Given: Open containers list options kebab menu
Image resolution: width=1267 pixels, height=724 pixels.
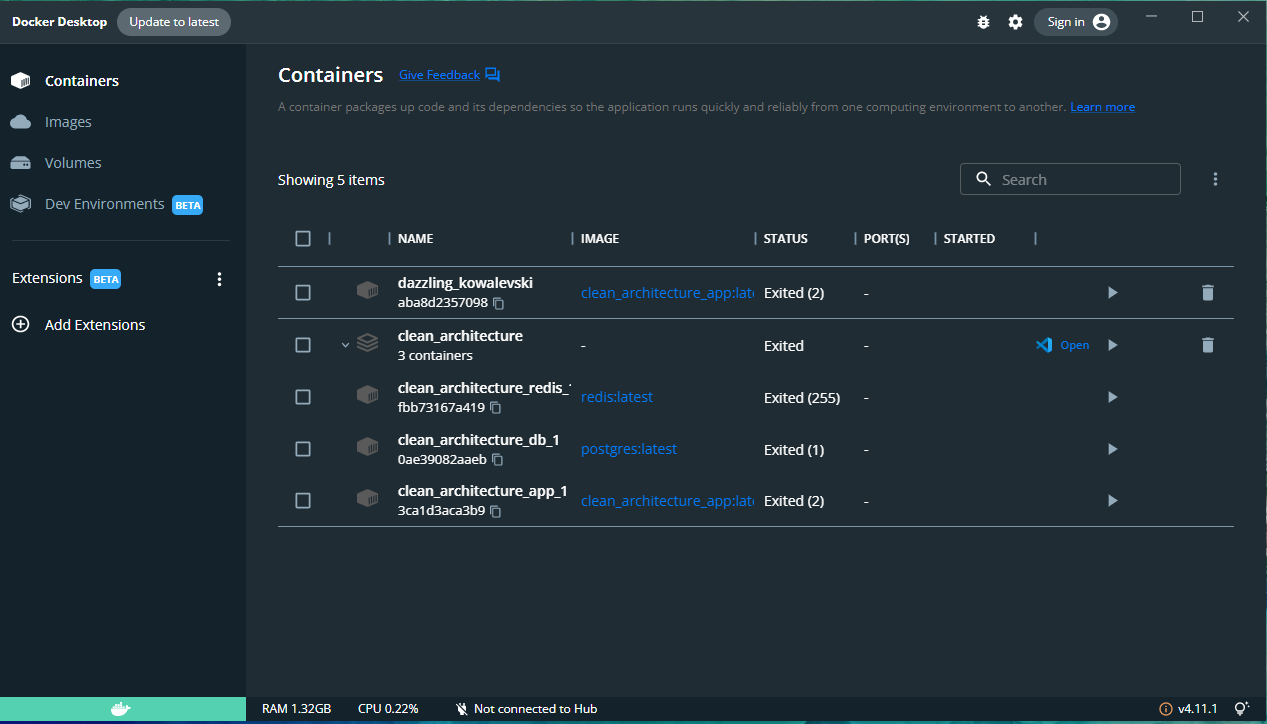Looking at the screenshot, I should 1215,179.
